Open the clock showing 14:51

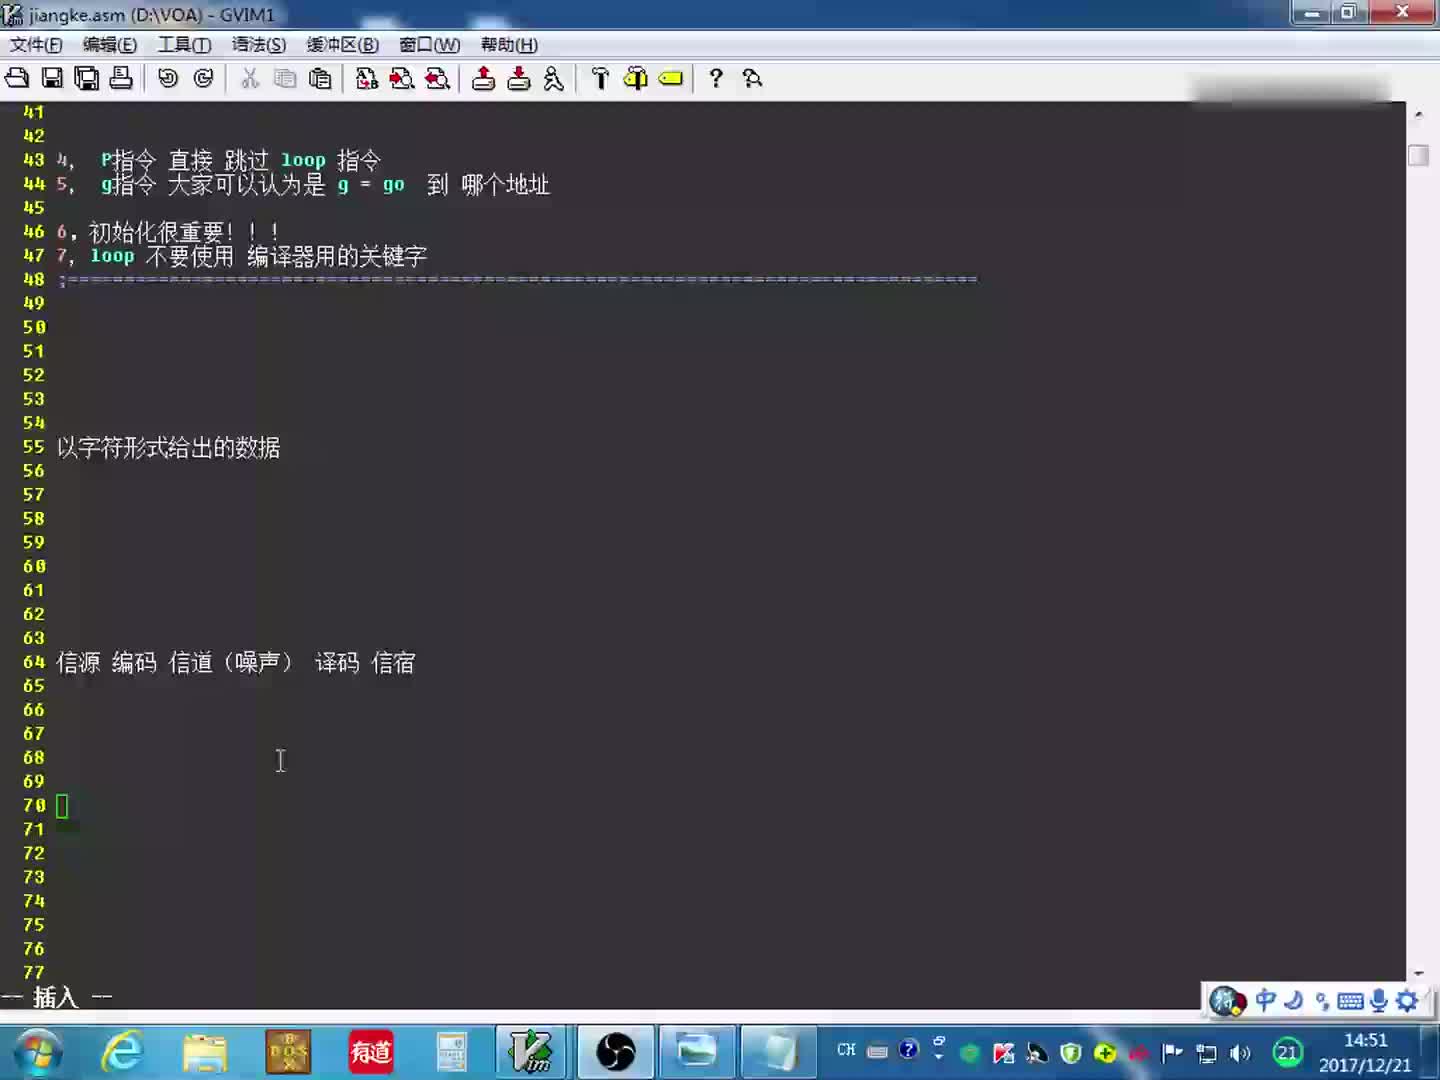(1365, 1052)
